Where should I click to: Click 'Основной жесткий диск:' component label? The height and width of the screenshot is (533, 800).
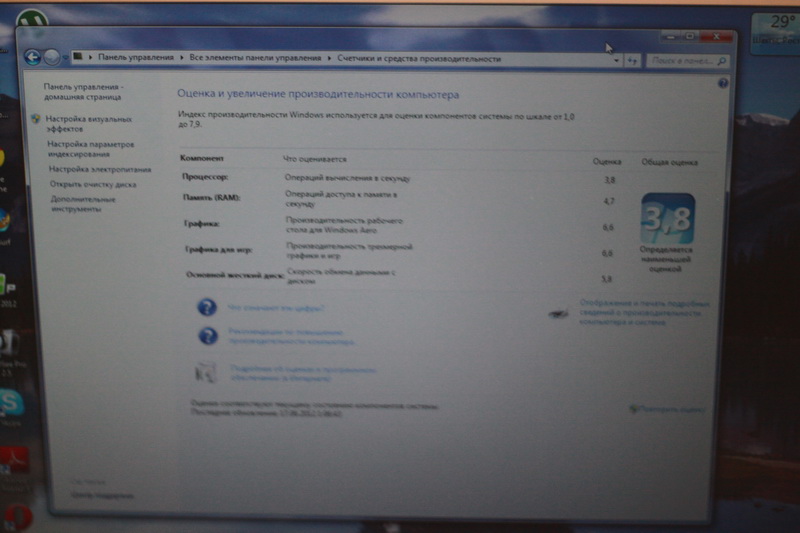click(235, 275)
